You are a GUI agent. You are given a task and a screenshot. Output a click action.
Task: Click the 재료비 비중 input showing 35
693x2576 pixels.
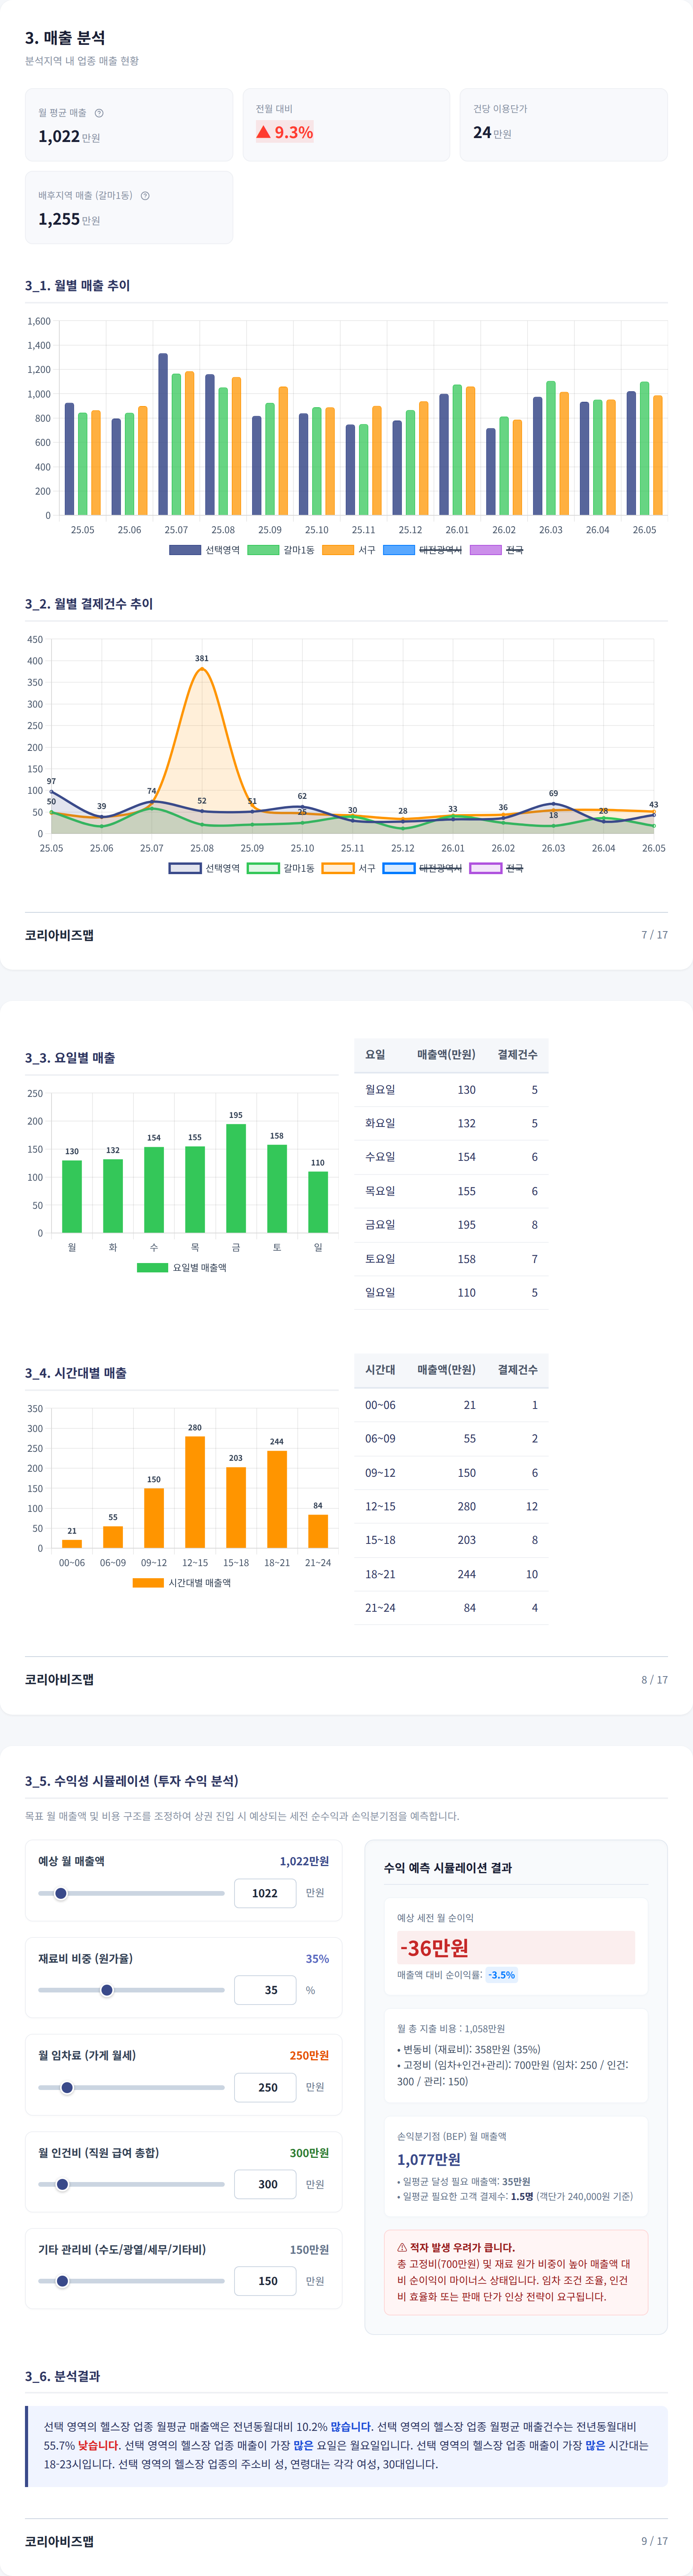265,1990
